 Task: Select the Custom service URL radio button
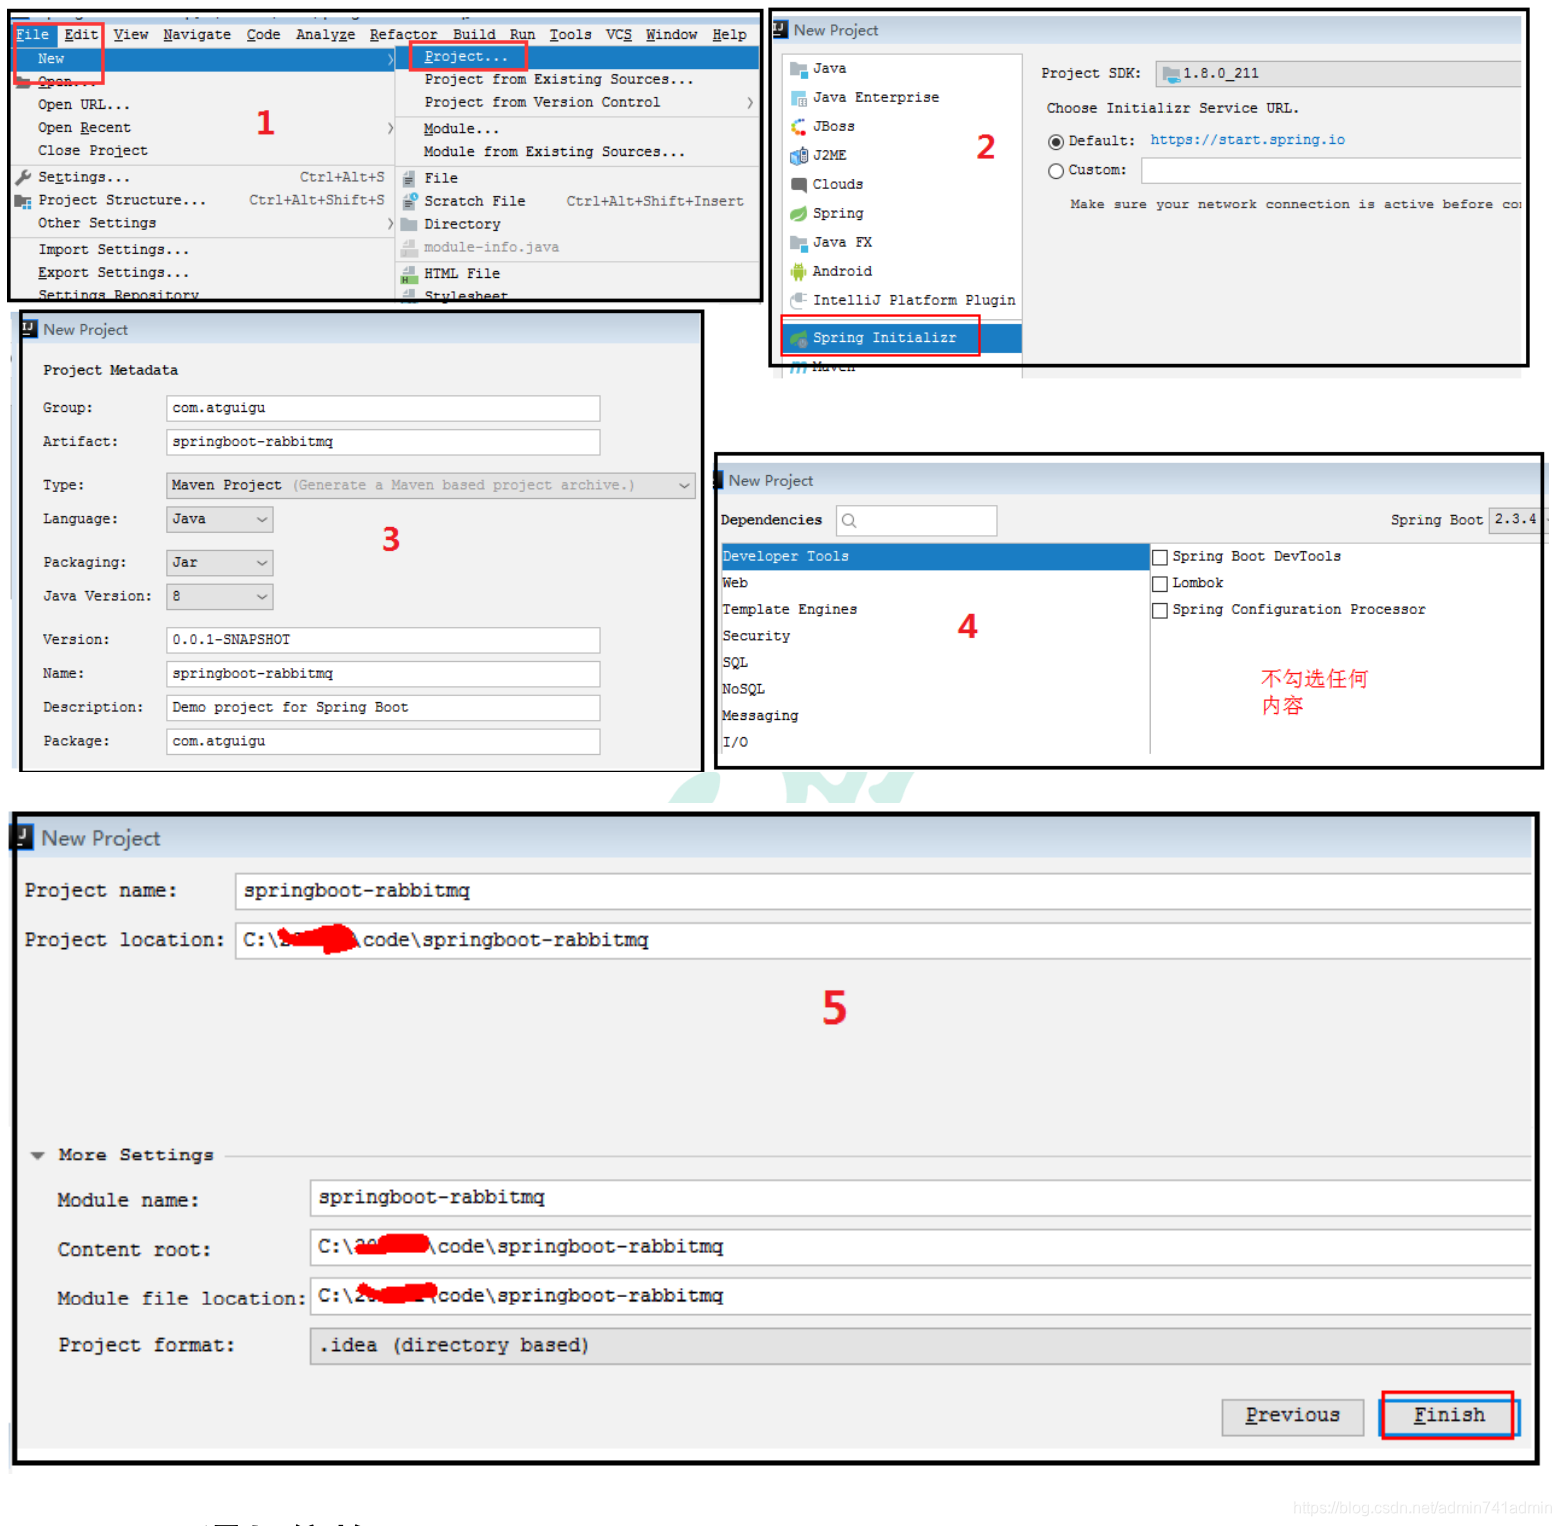tap(1055, 171)
